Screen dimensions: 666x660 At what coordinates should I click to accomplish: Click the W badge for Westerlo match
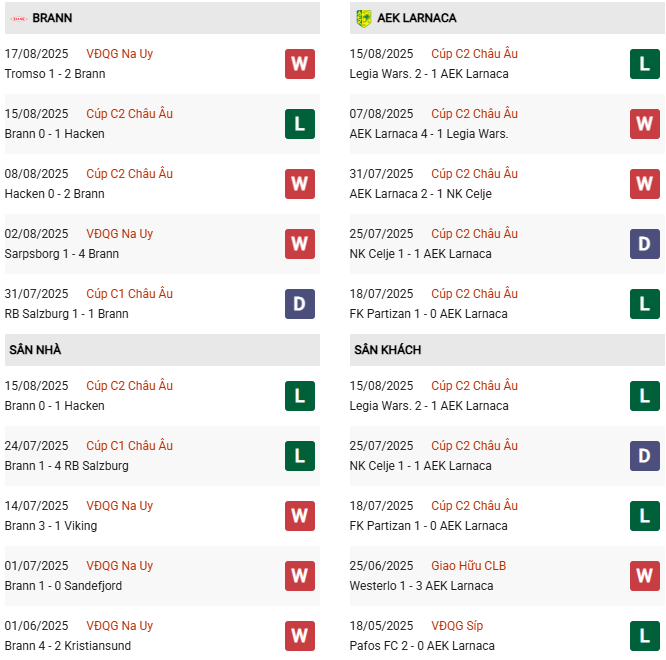[x=644, y=576]
